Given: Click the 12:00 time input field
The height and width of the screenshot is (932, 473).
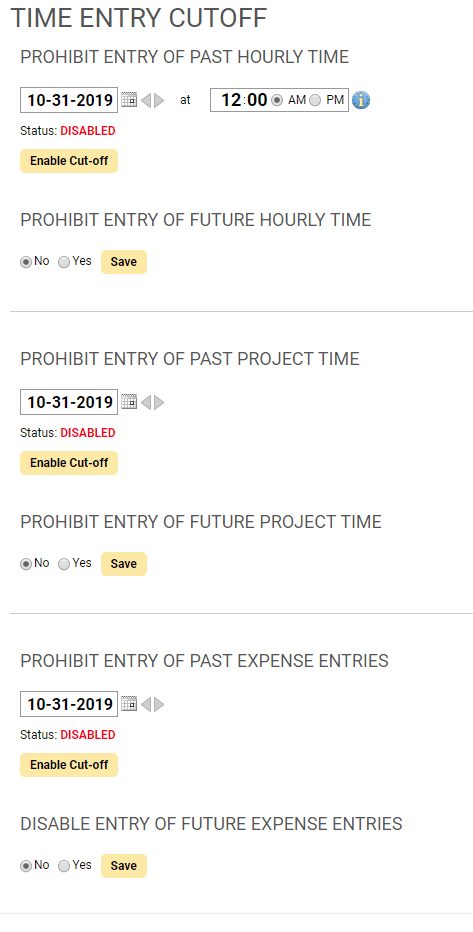Looking at the screenshot, I should pos(240,100).
